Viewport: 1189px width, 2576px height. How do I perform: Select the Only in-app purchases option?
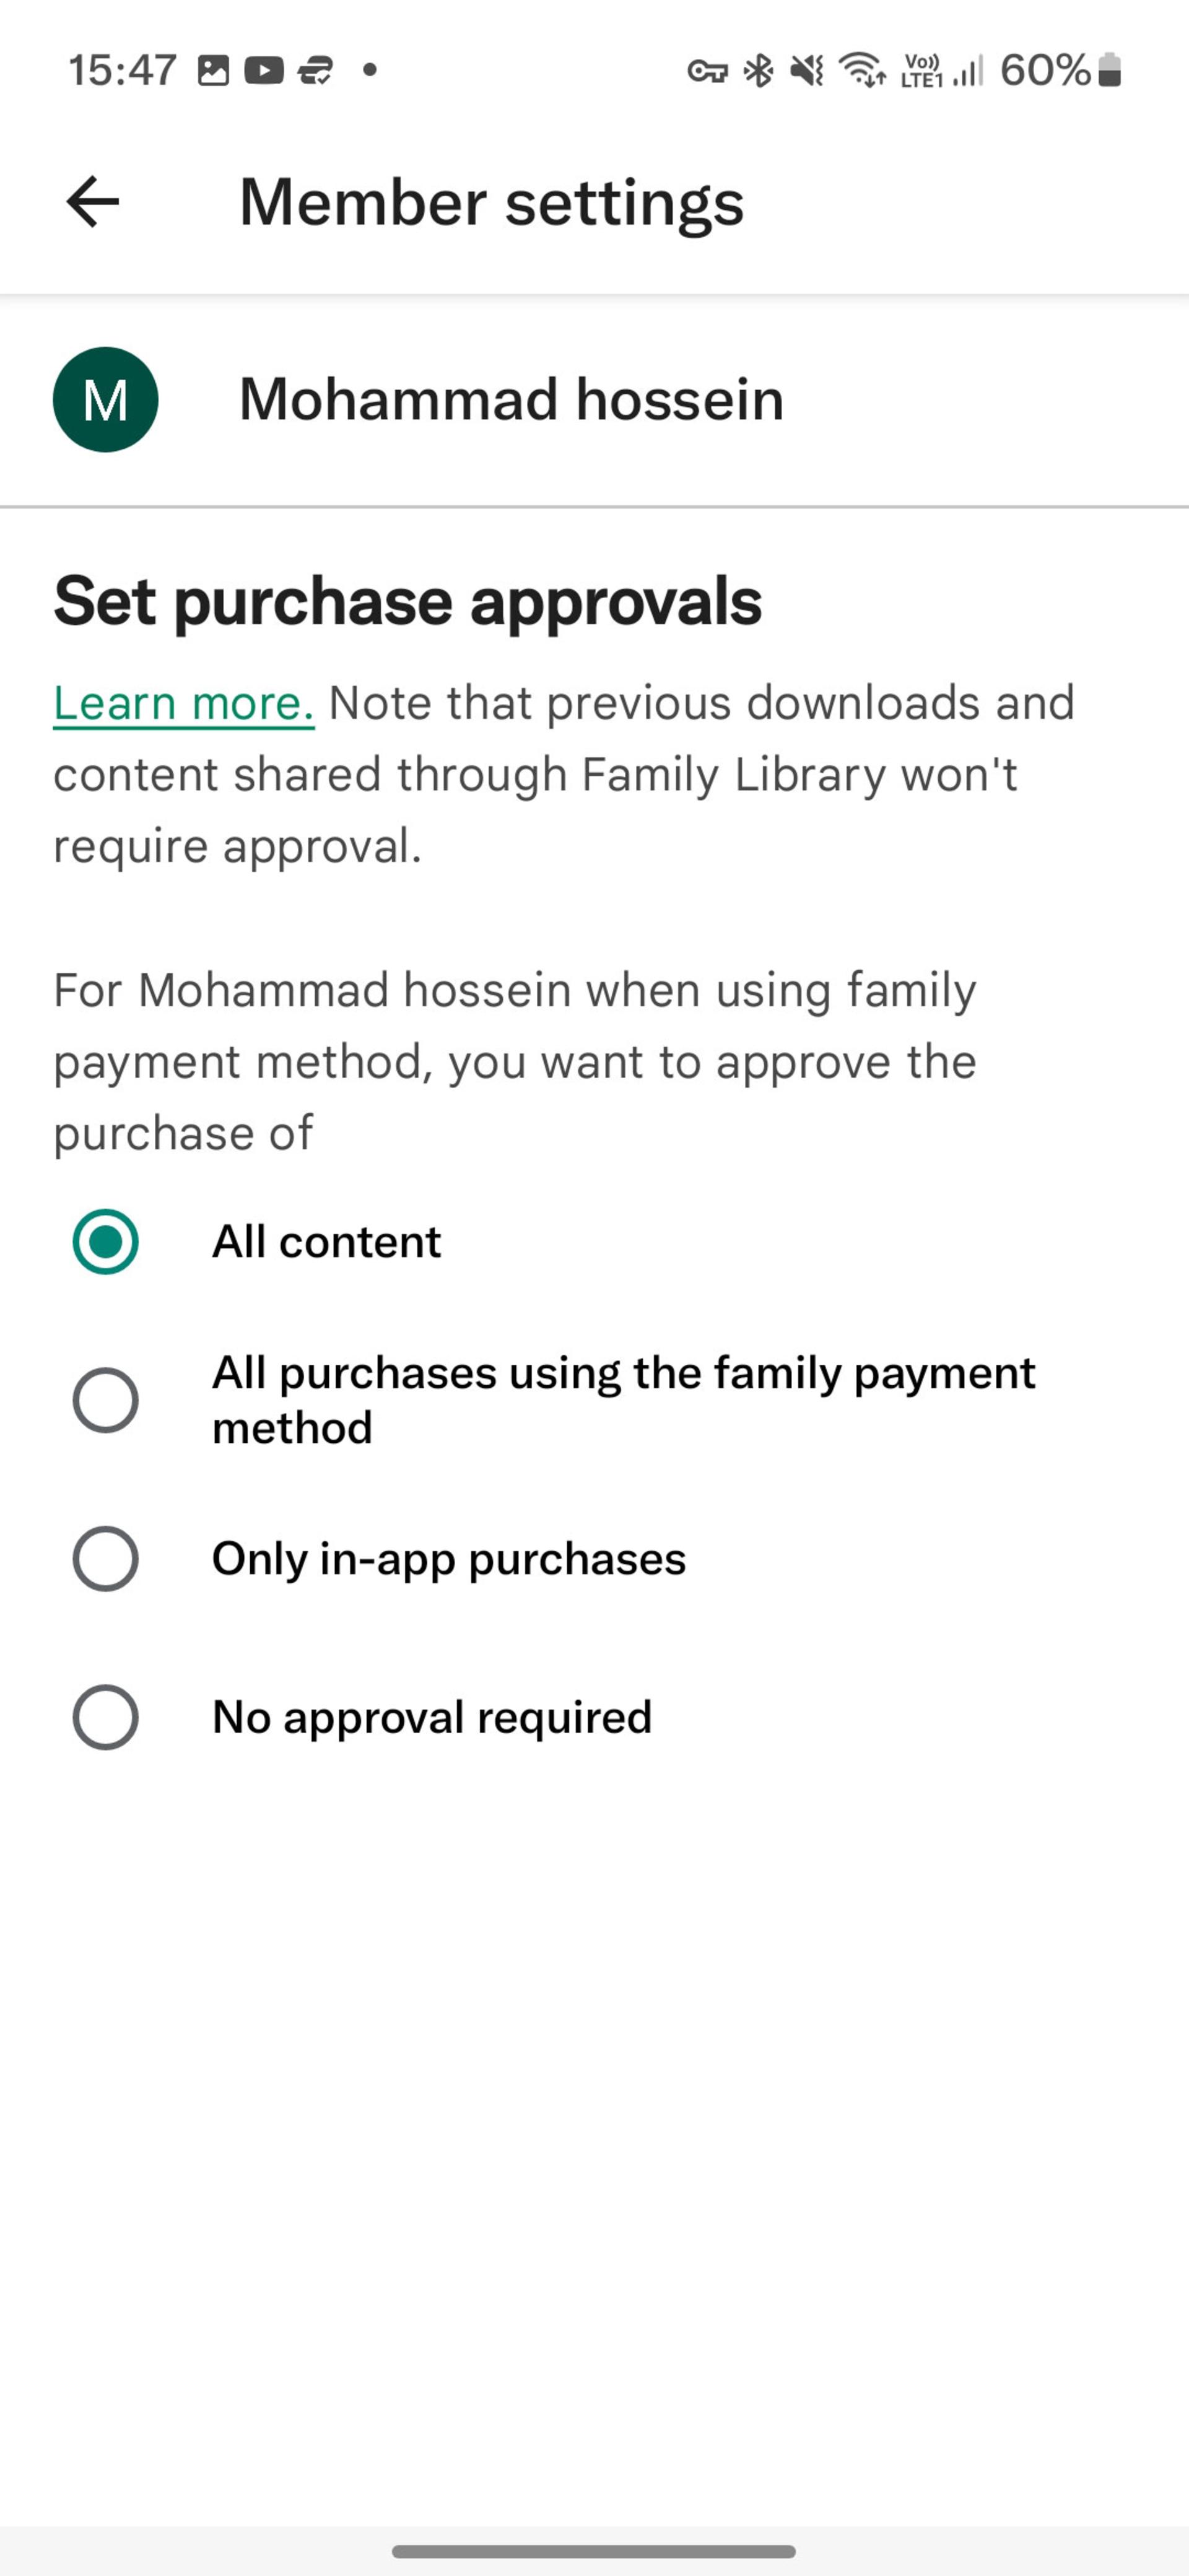pyautogui.click(x=105, y=1558)
